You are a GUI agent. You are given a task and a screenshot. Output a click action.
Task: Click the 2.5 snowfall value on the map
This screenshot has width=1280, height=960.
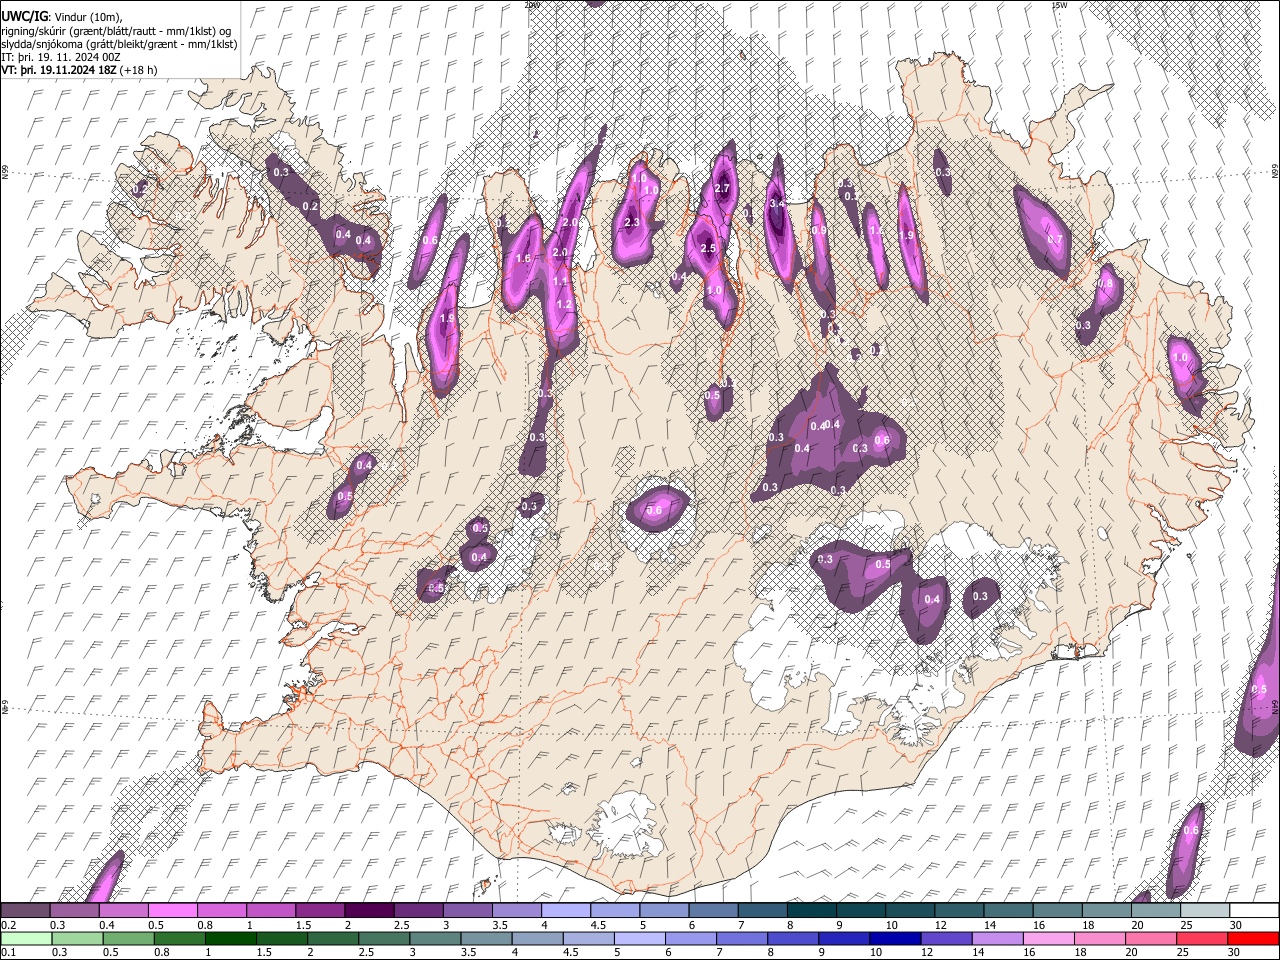coord(708,248)
